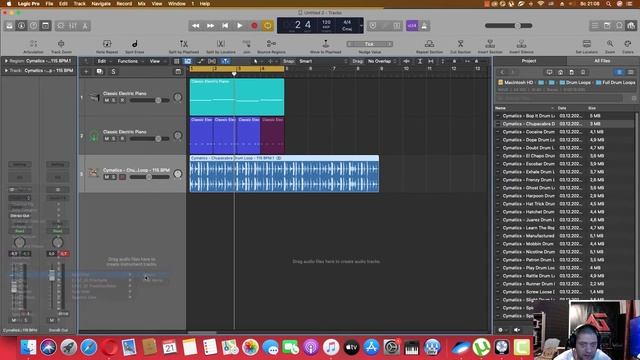The width and height of the screenshot is (640, 360).
Task: Toggle the Inspector button in control bar
Action: [21, 26]
